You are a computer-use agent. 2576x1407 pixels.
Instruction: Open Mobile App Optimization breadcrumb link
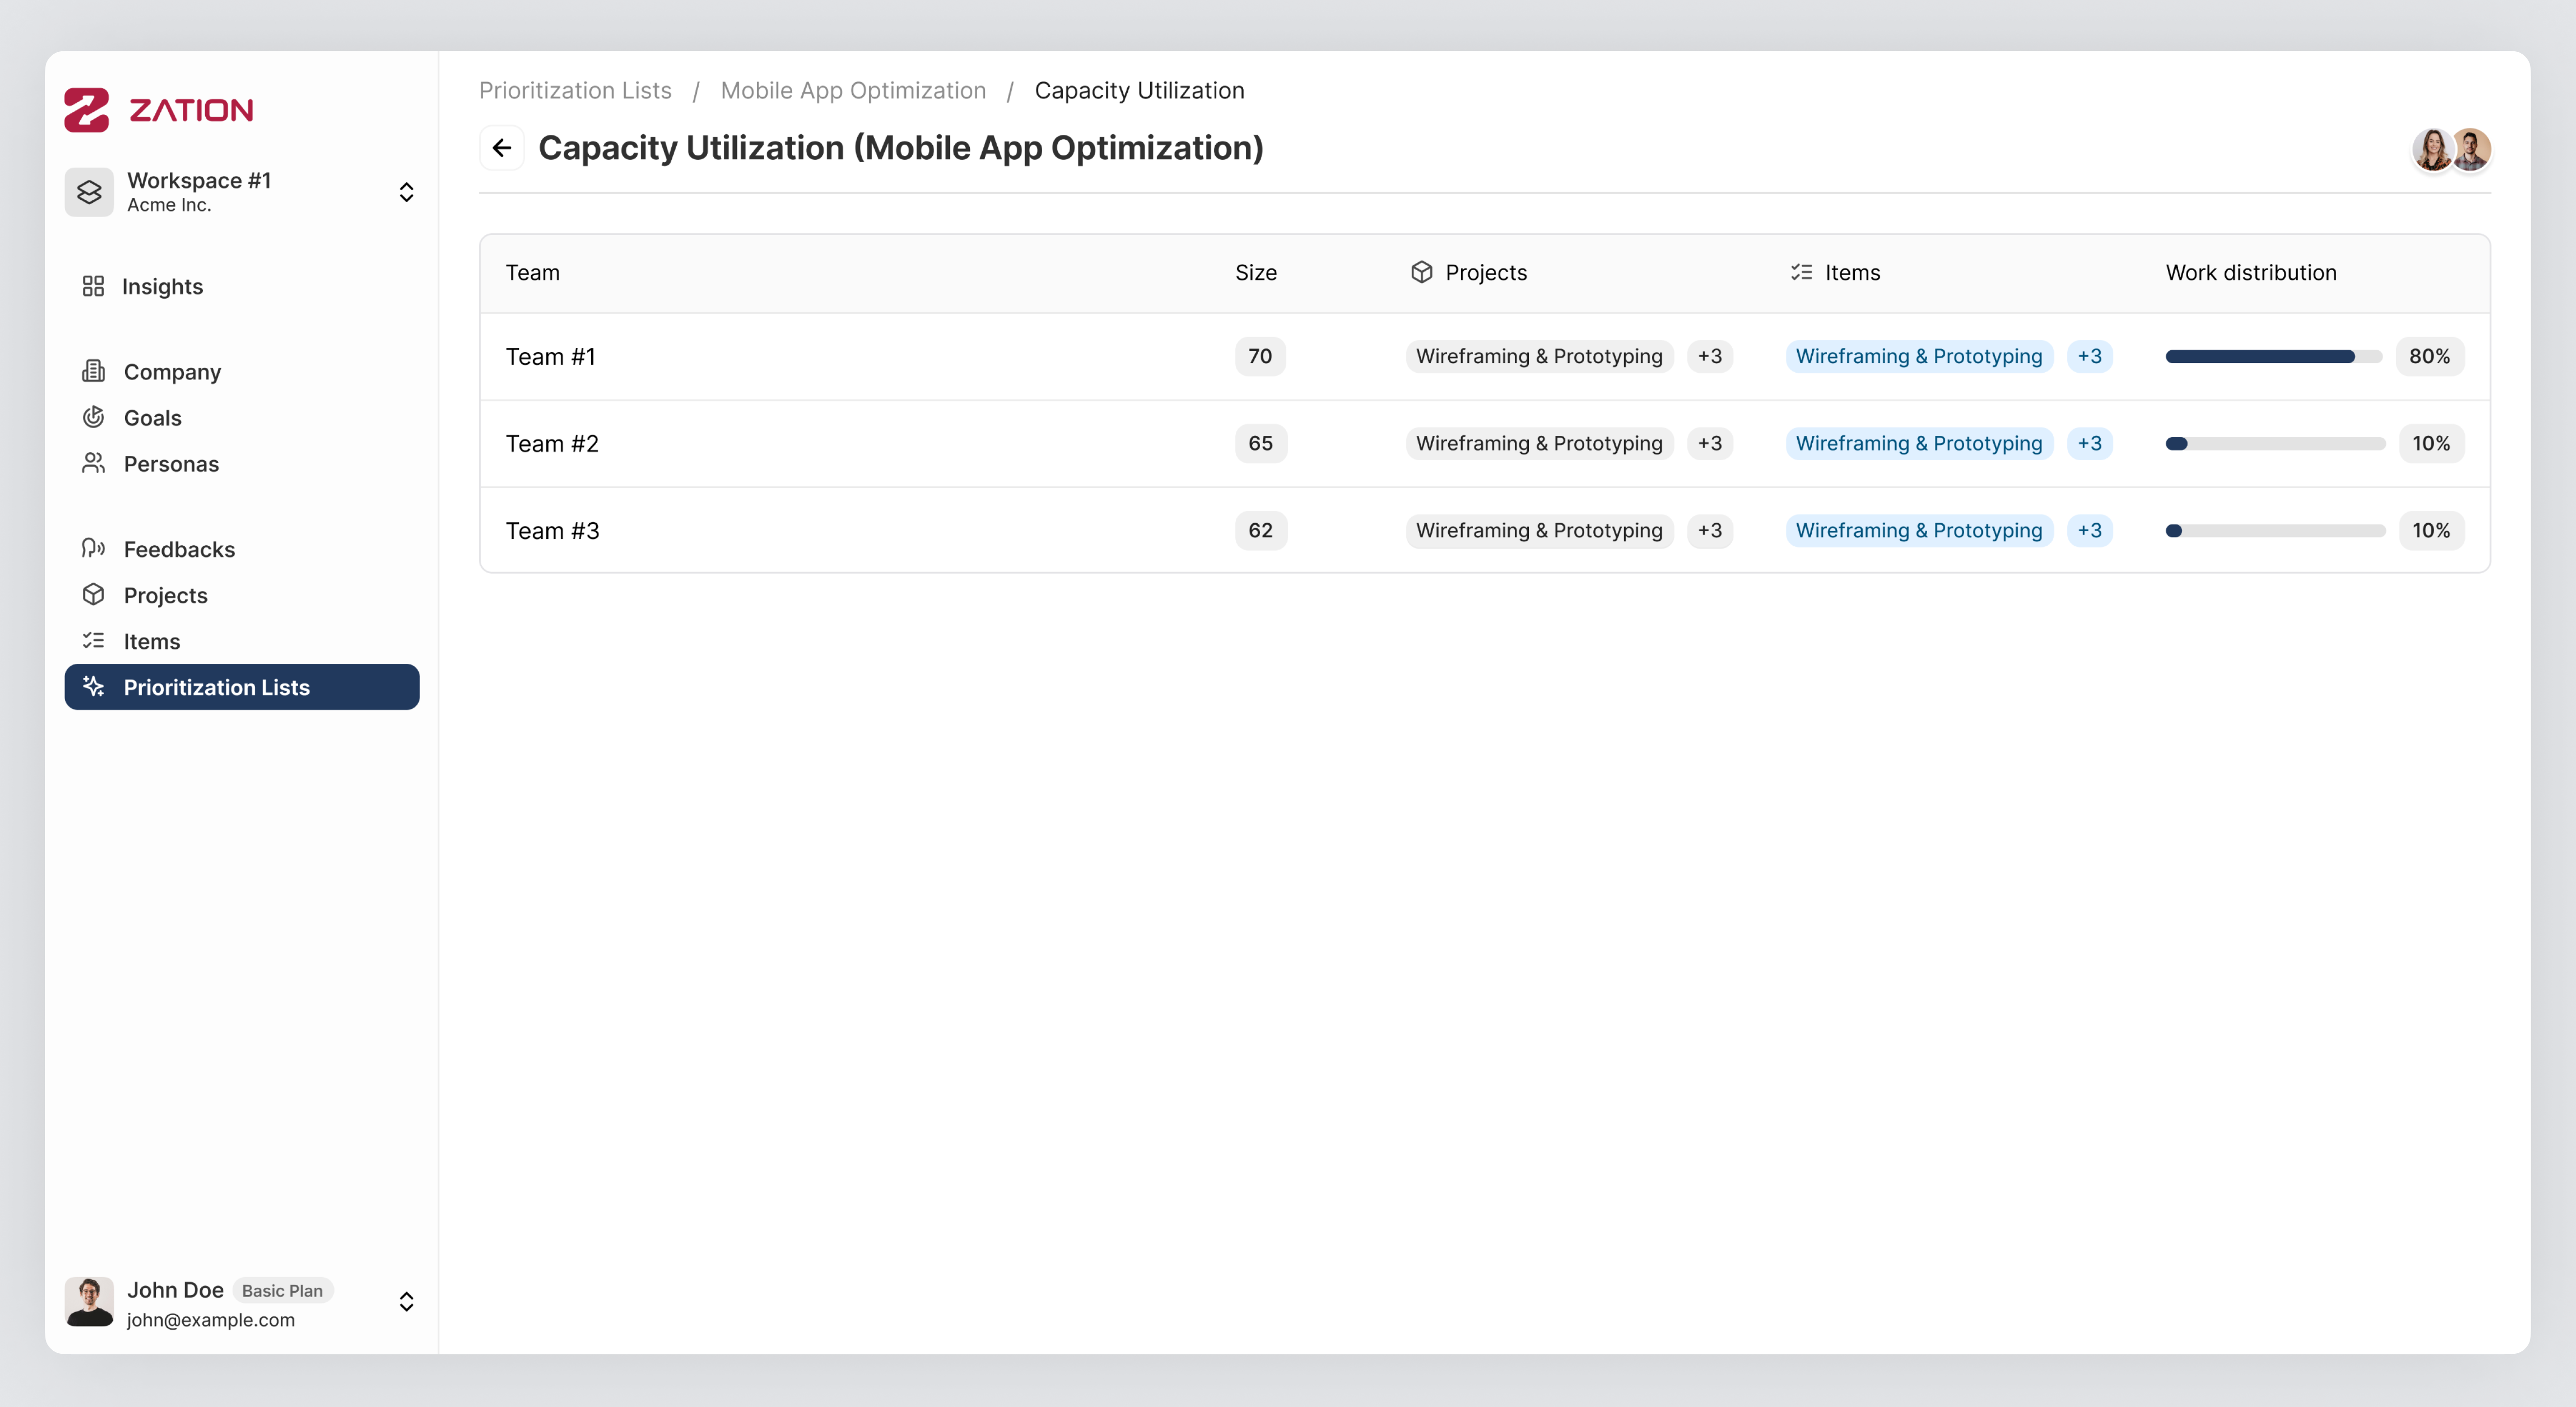point(853,90)
